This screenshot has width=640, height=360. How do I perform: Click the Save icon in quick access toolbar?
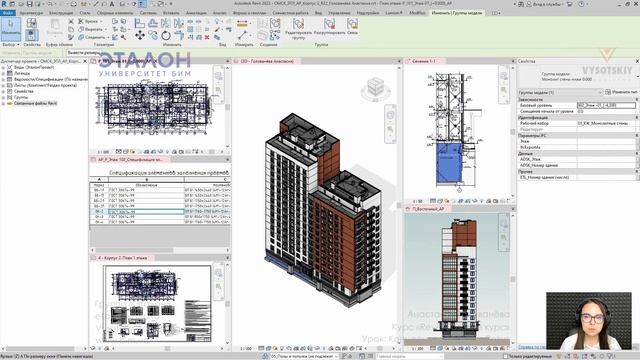(29, 4)
